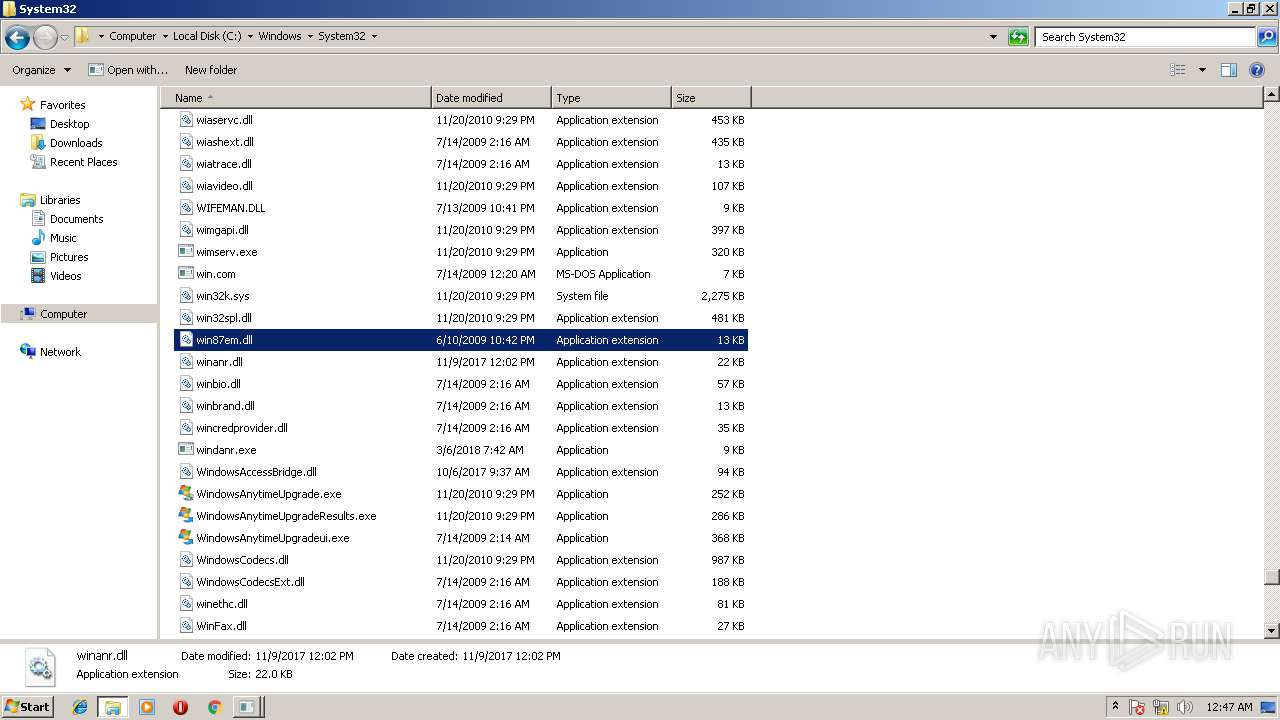This screenshot has width=1280, height=720.
Task: Click the Windows Explorer taskbar icon
Action: (113, 707)
